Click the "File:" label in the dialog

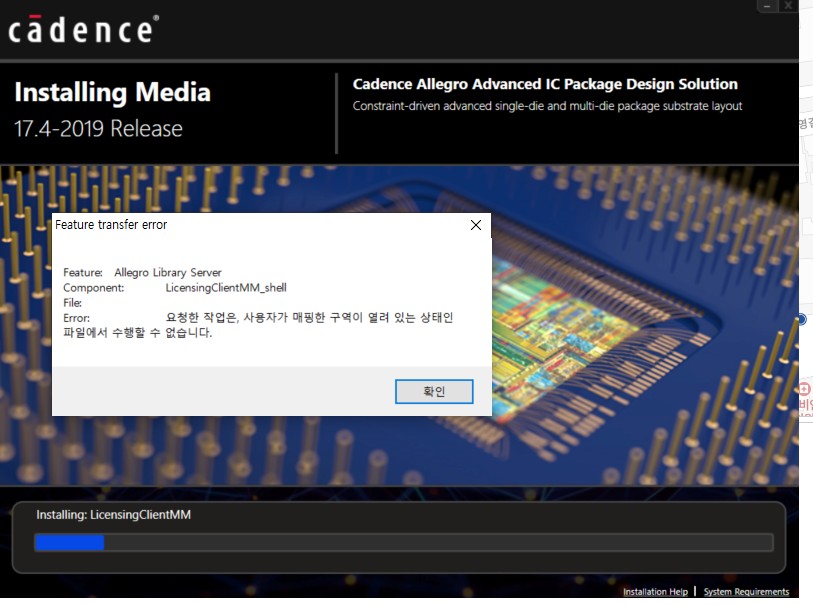[x=73, y=303]
